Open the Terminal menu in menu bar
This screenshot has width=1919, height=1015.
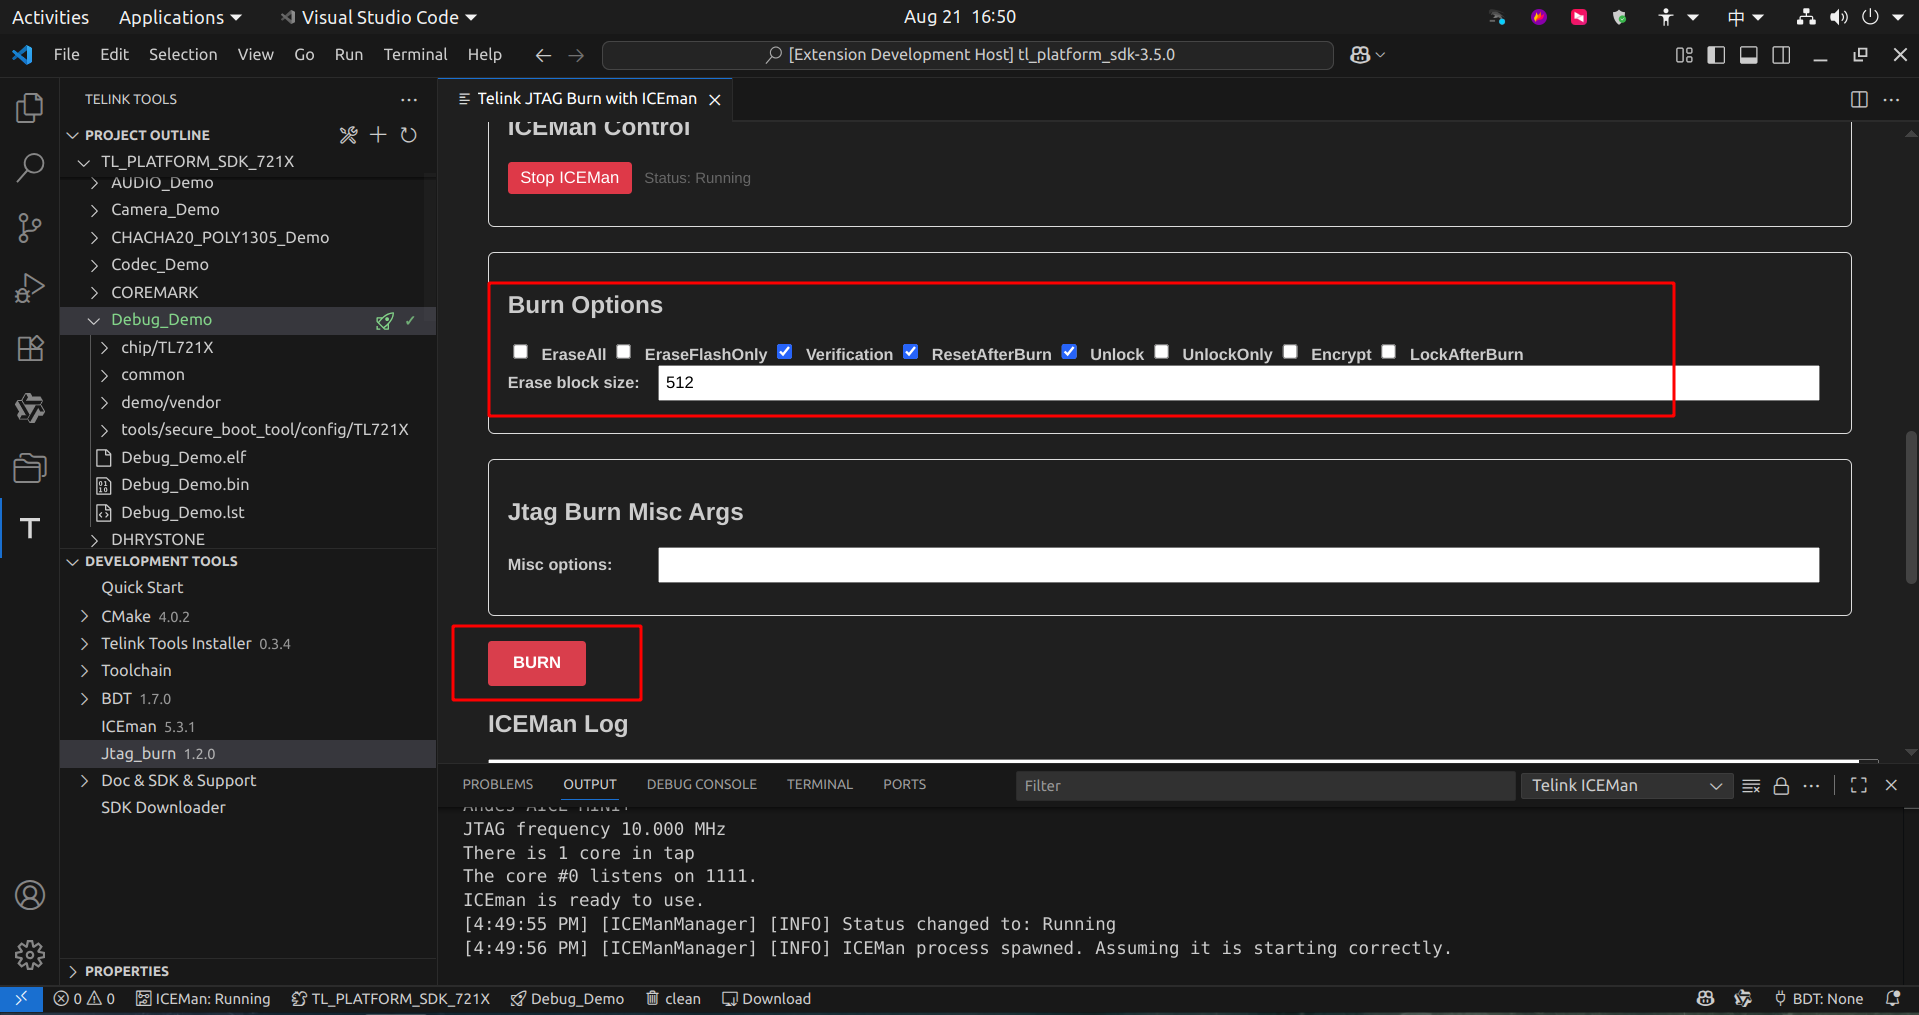point(415,55)
